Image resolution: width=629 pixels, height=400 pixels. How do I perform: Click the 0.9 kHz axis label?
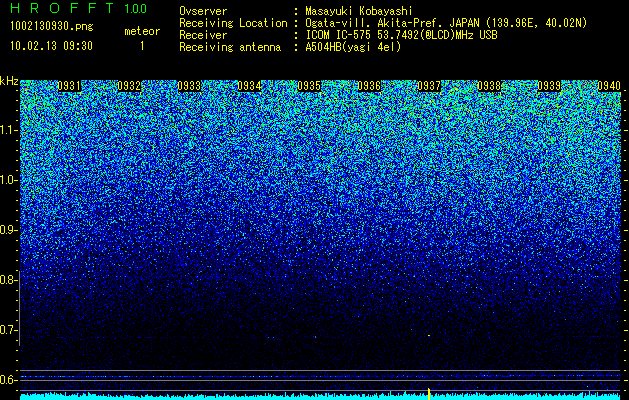click(x=8, y=230)
